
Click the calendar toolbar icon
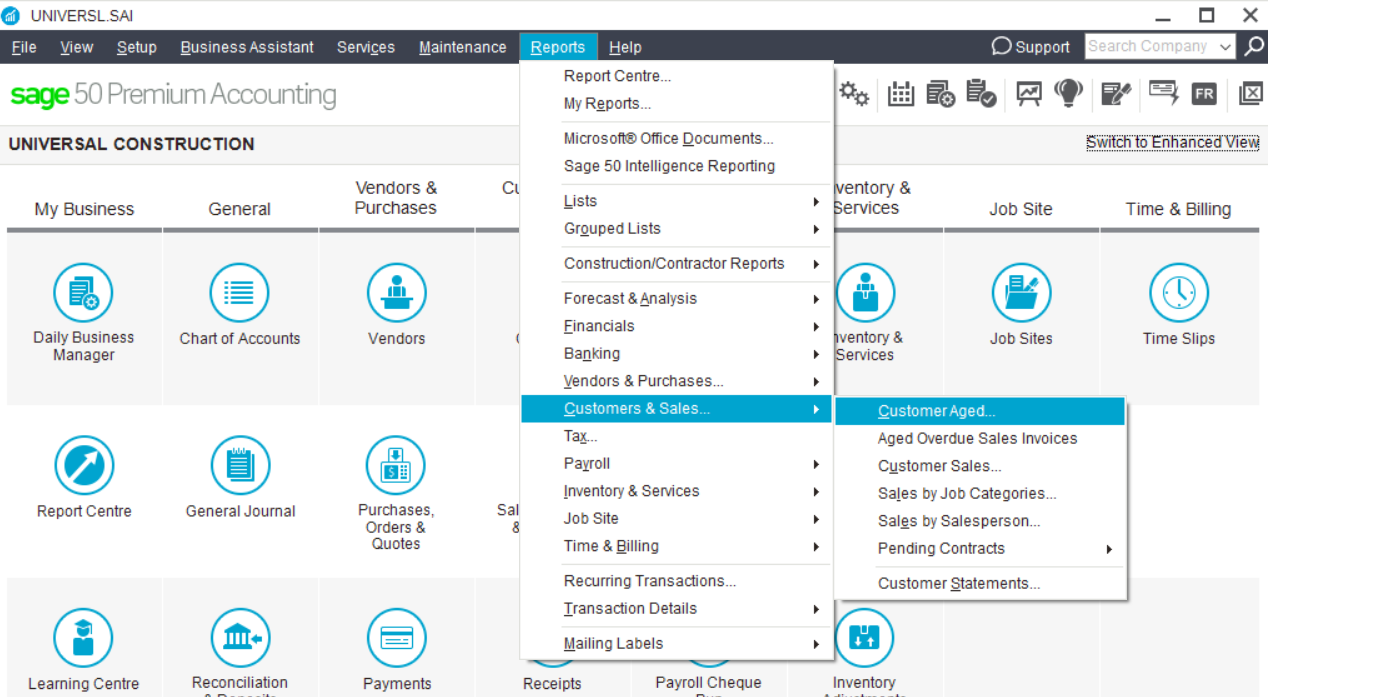pyautogui.click(x=901, y=94)
